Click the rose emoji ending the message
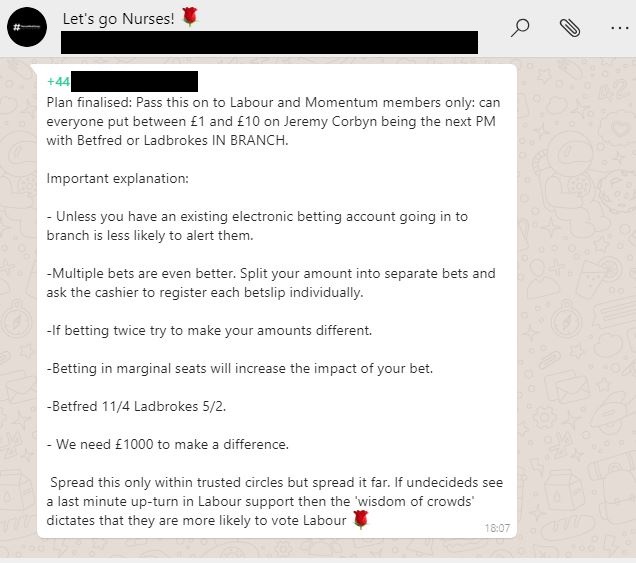Image resolution: width=636 pixels, height=563 pixels. coord(361,519)
